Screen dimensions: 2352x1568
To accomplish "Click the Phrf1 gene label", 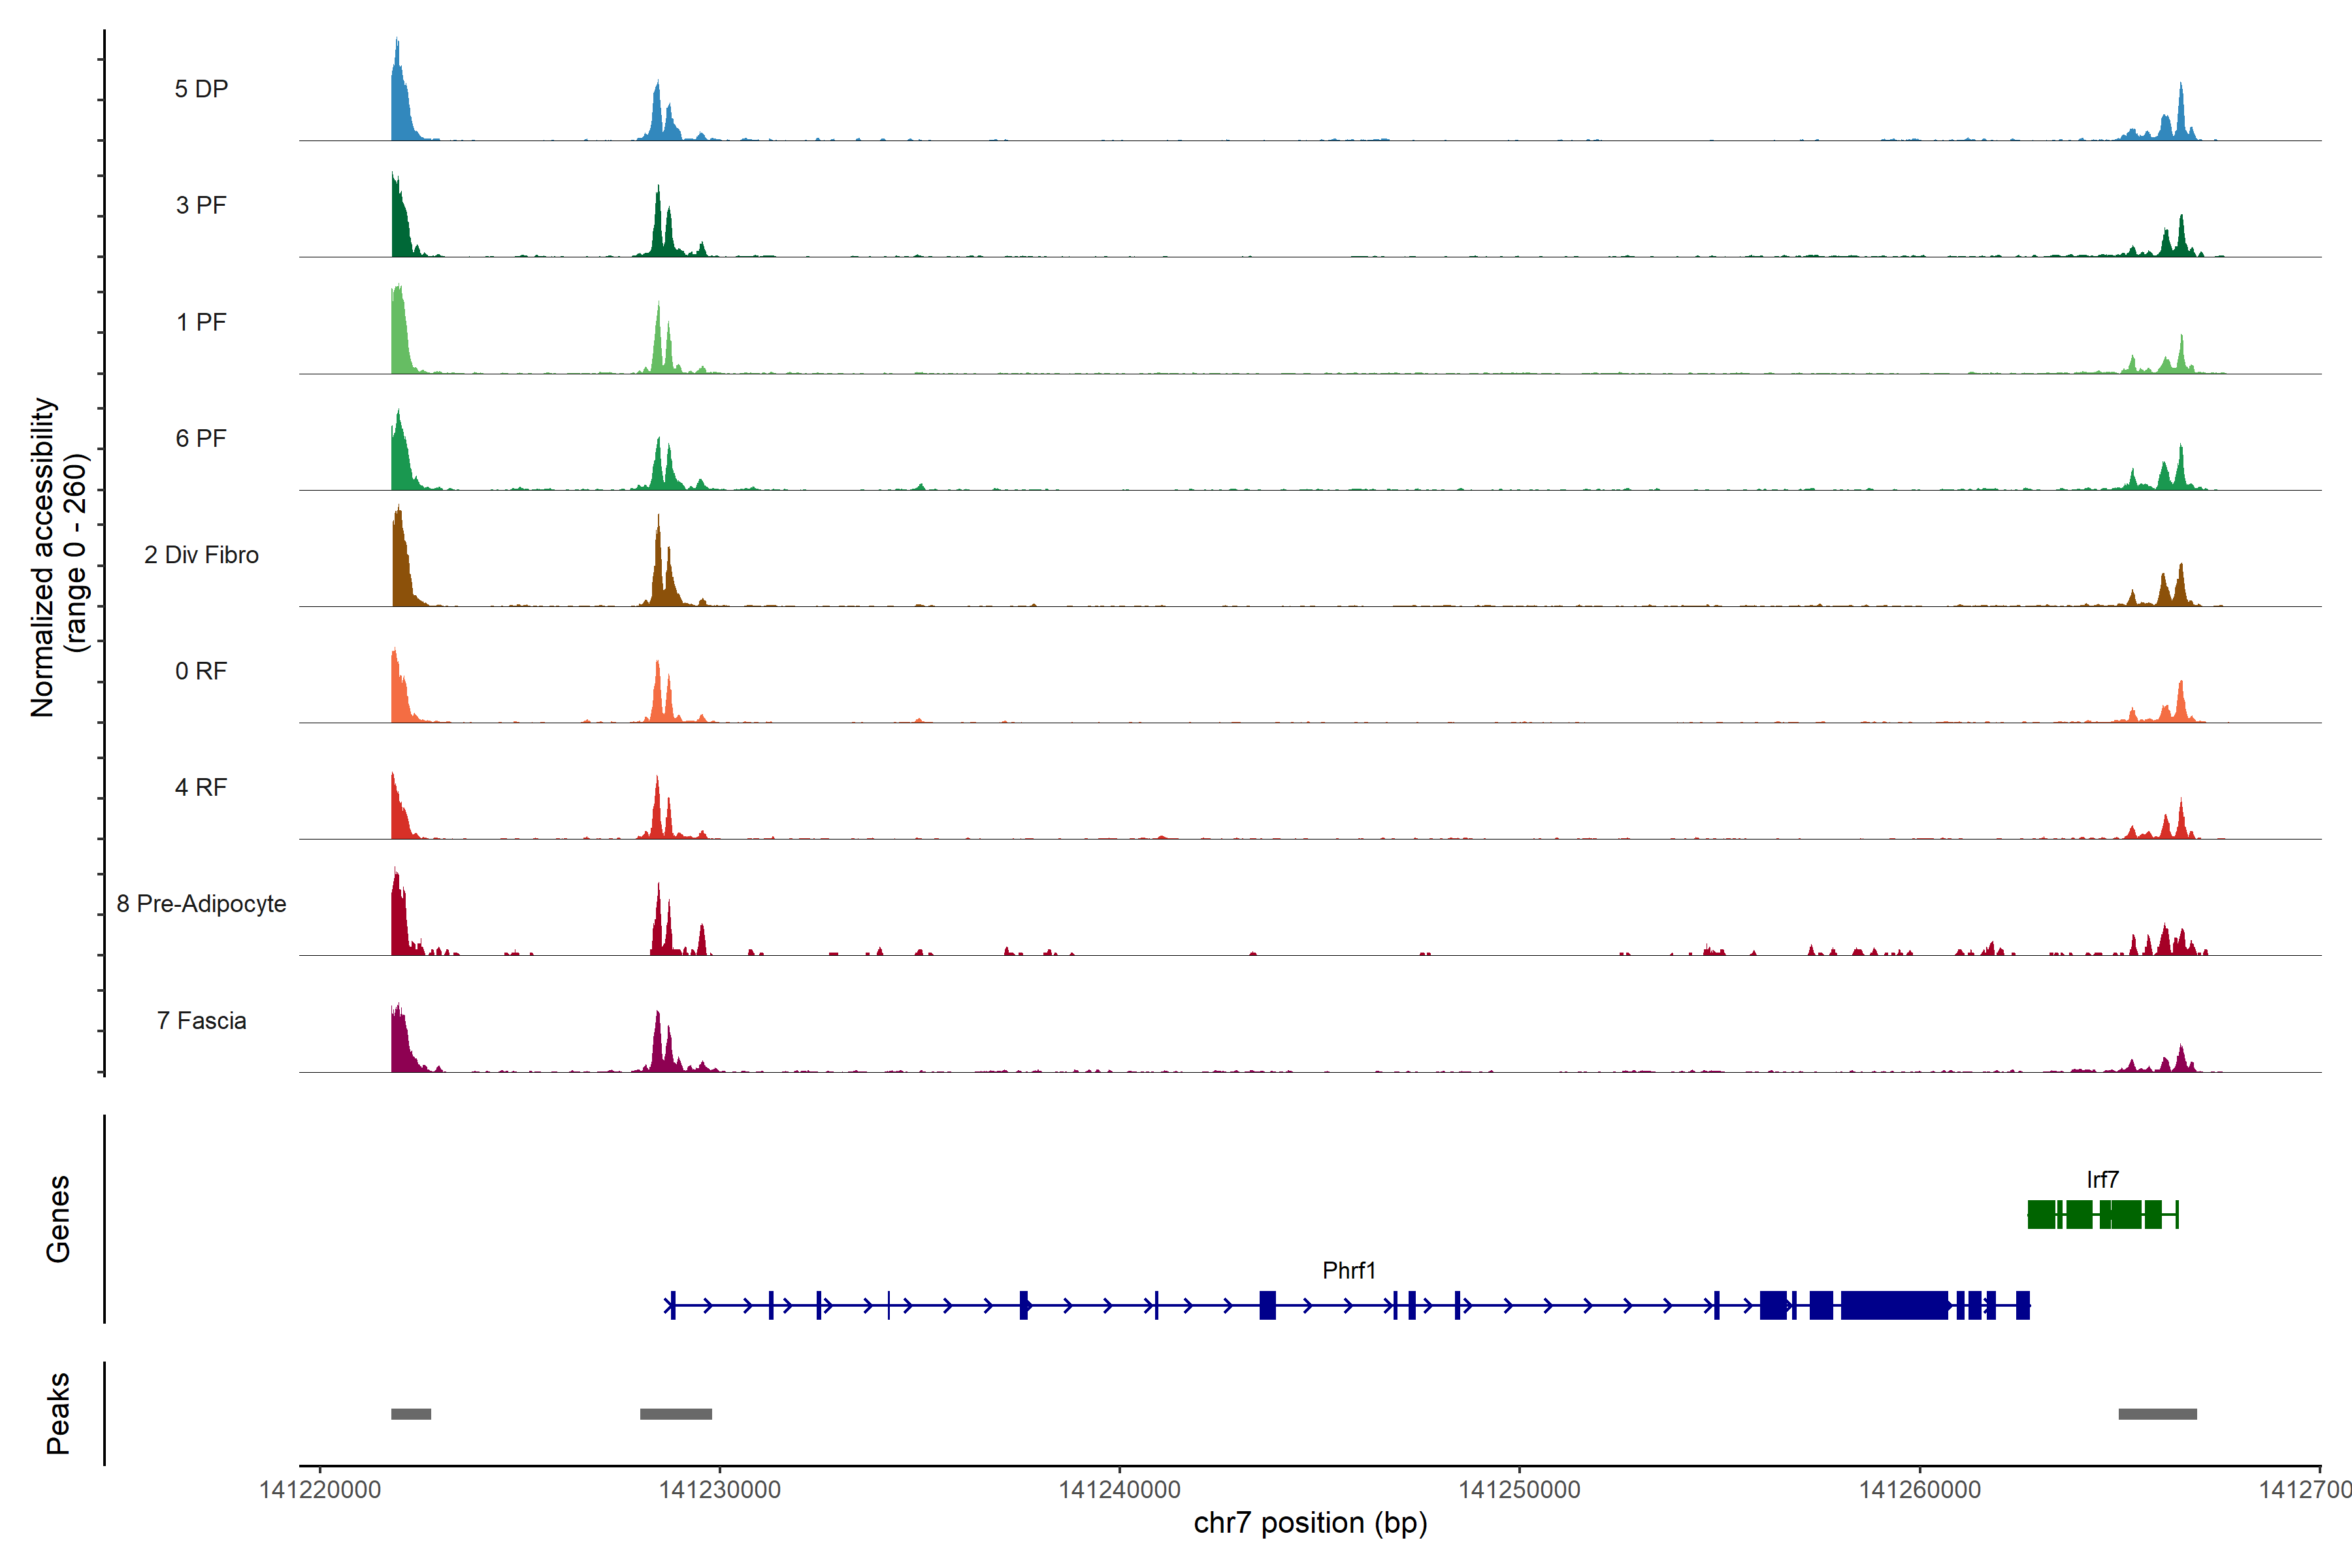I will coord(1349,1270).
